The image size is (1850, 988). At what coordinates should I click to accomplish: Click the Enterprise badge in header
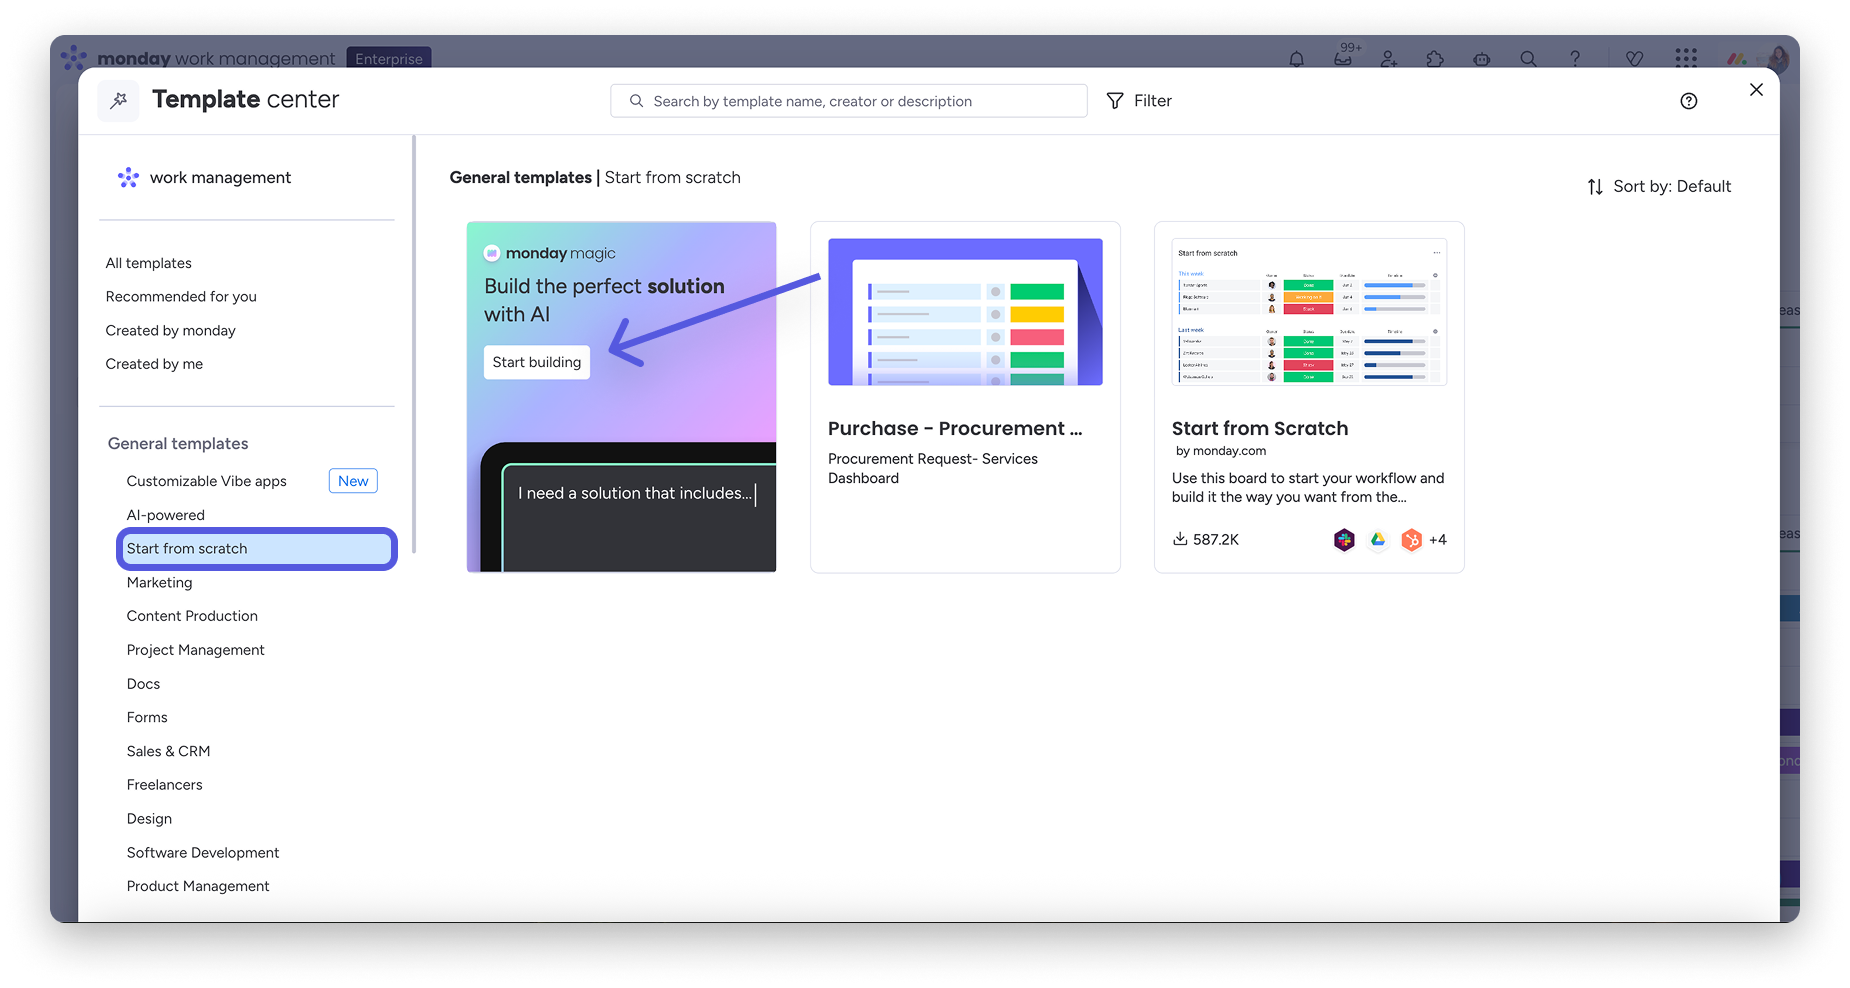(389, 58)
